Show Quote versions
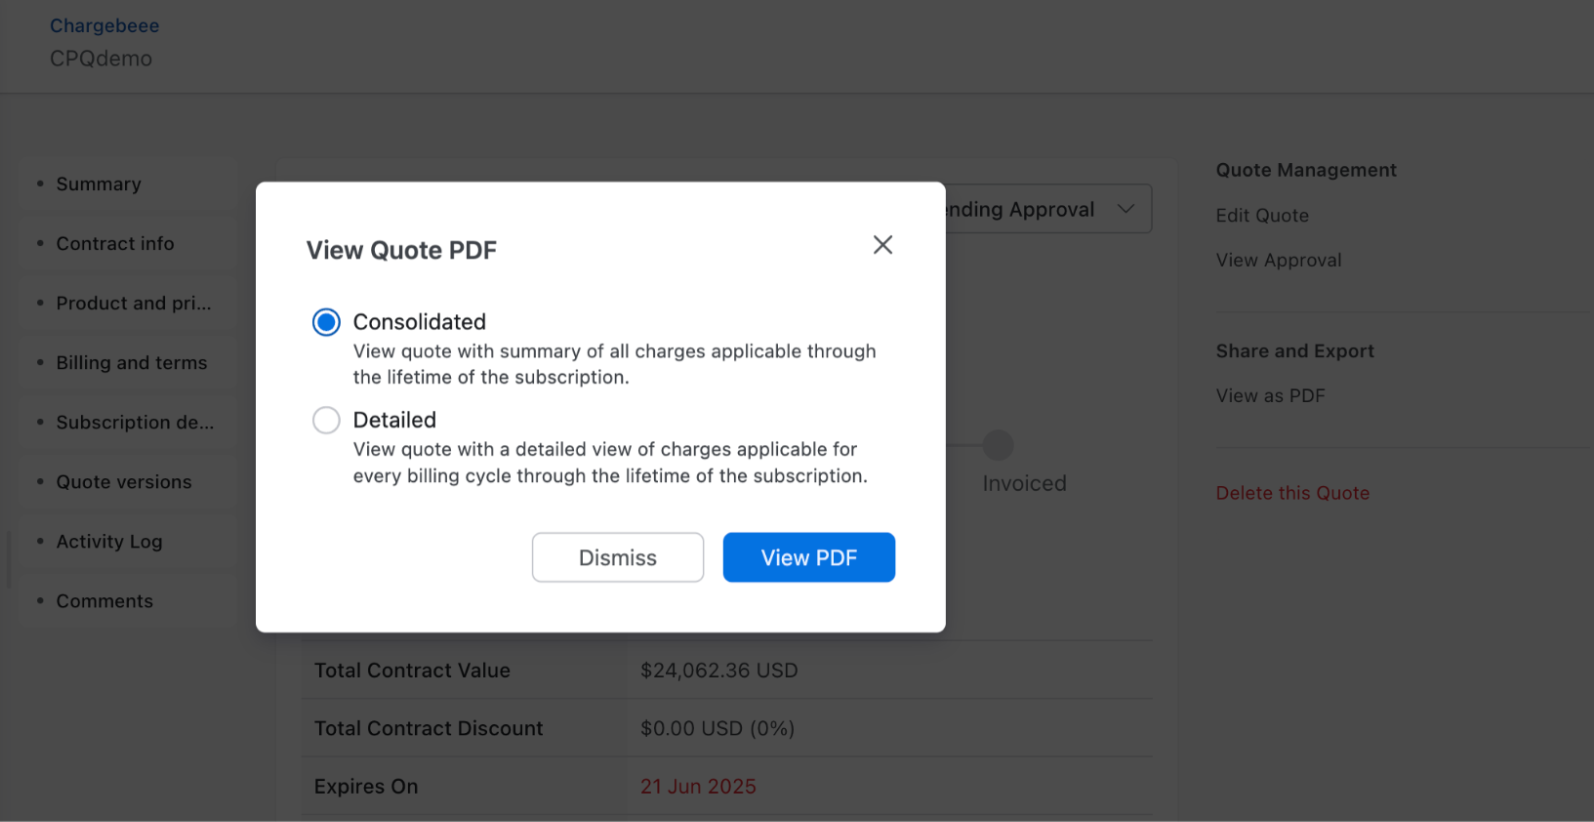 pos(123,482)
